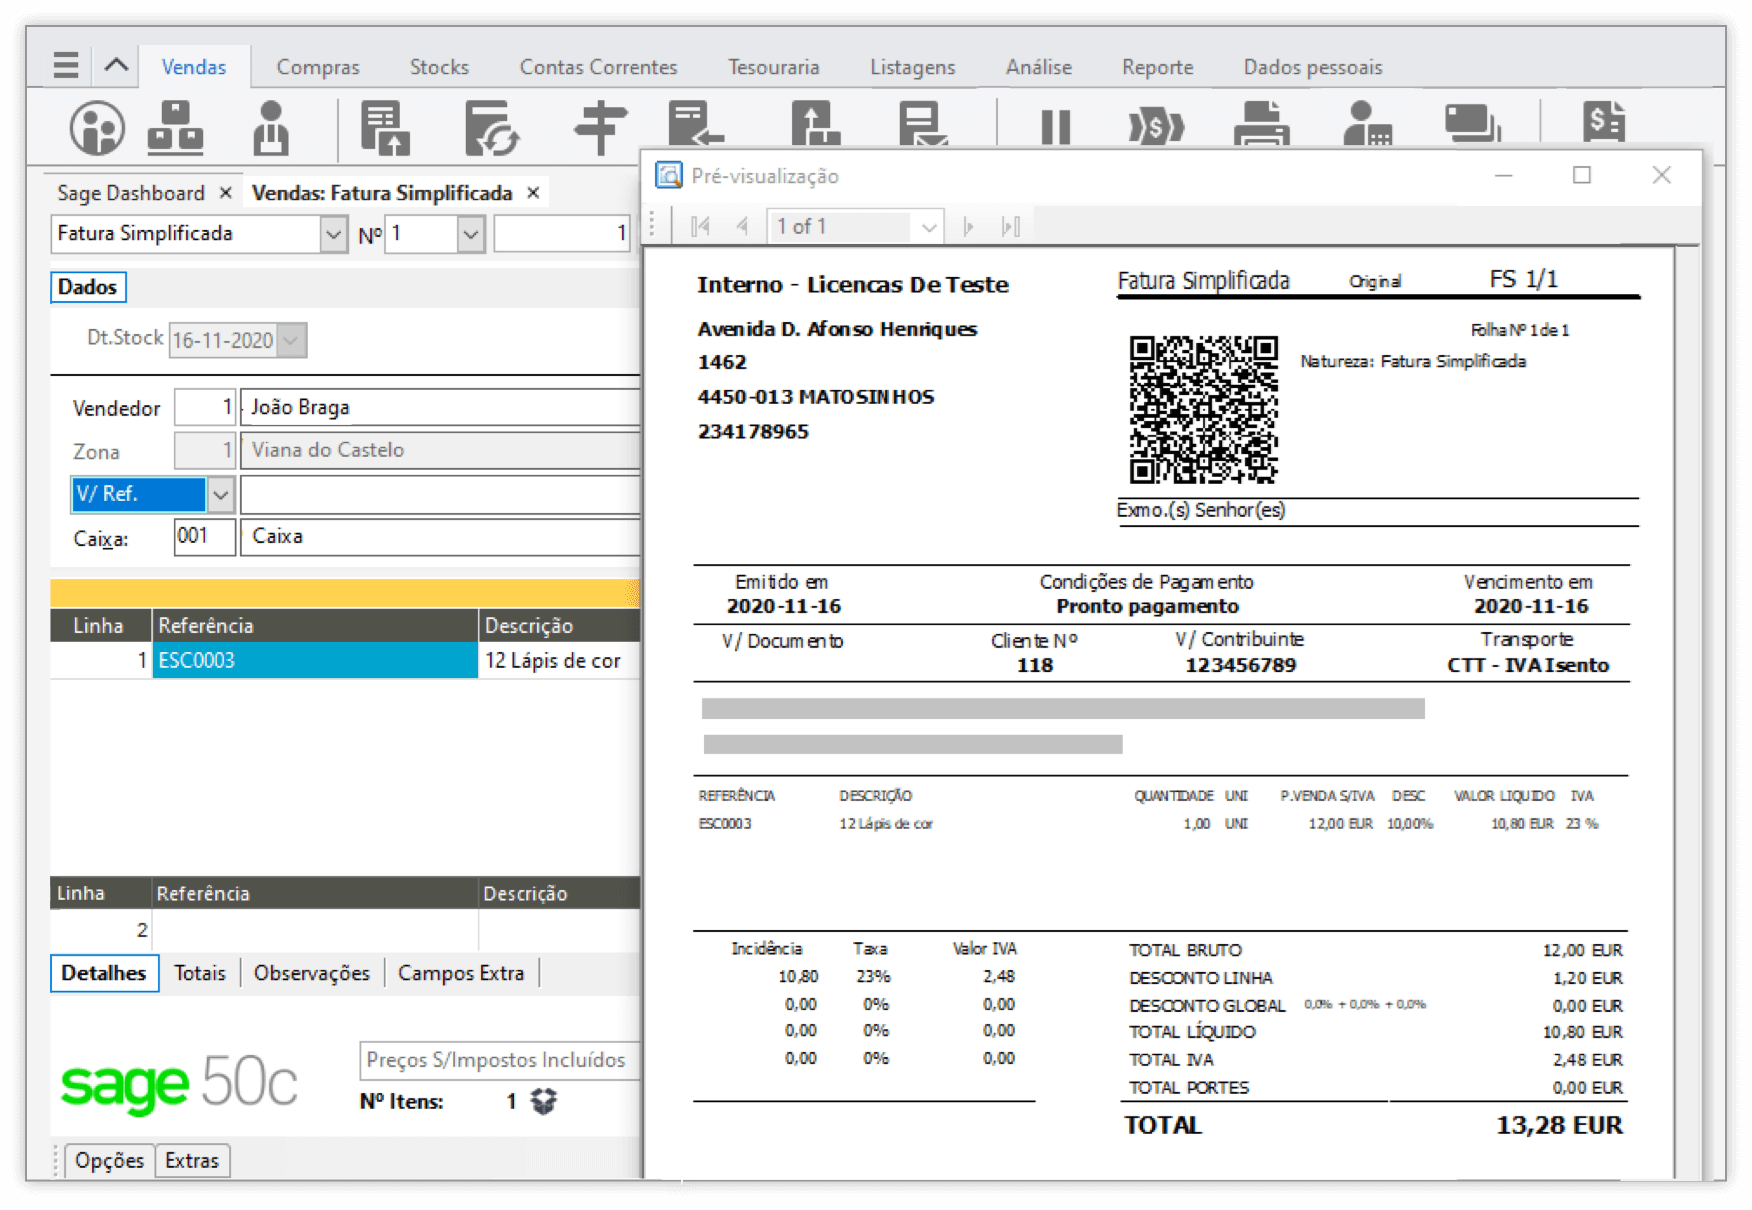Click the box icon beside Nº Itens

pos(544,1101)
